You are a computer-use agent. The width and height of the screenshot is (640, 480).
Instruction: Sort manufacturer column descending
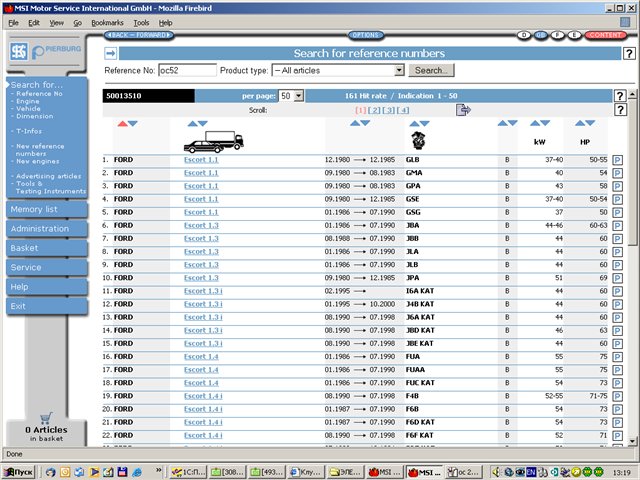point(133,124)
